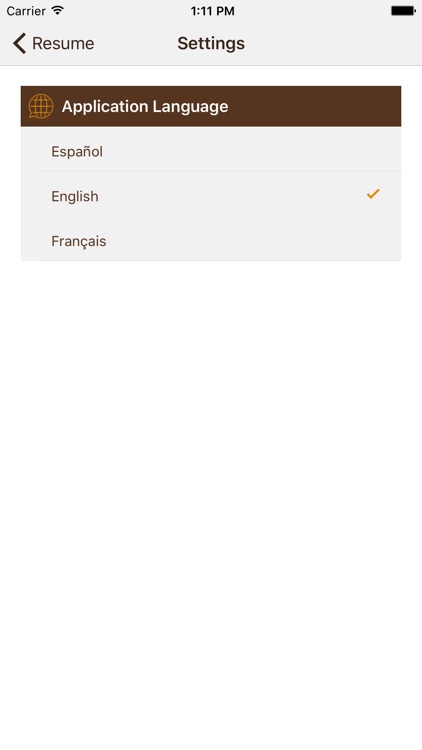Viewport: 422px width, 750px height.
Task: Click the globe icon in Application Language header
Action: pos(41,106)
